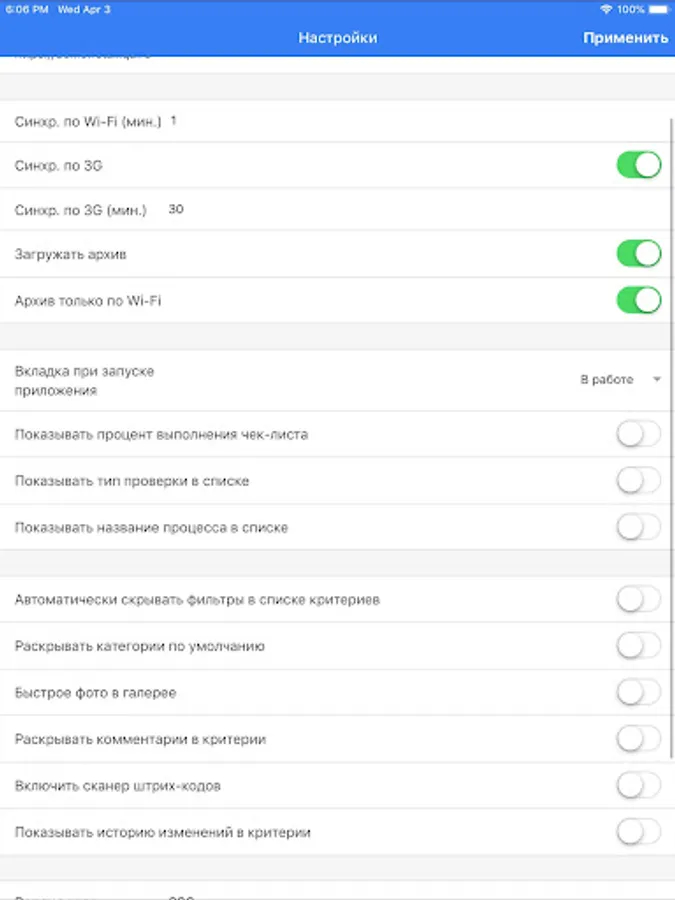675x900 pixels.
Task: Switch on Включить сканер штрих-кодов
Action: (639, 786)
